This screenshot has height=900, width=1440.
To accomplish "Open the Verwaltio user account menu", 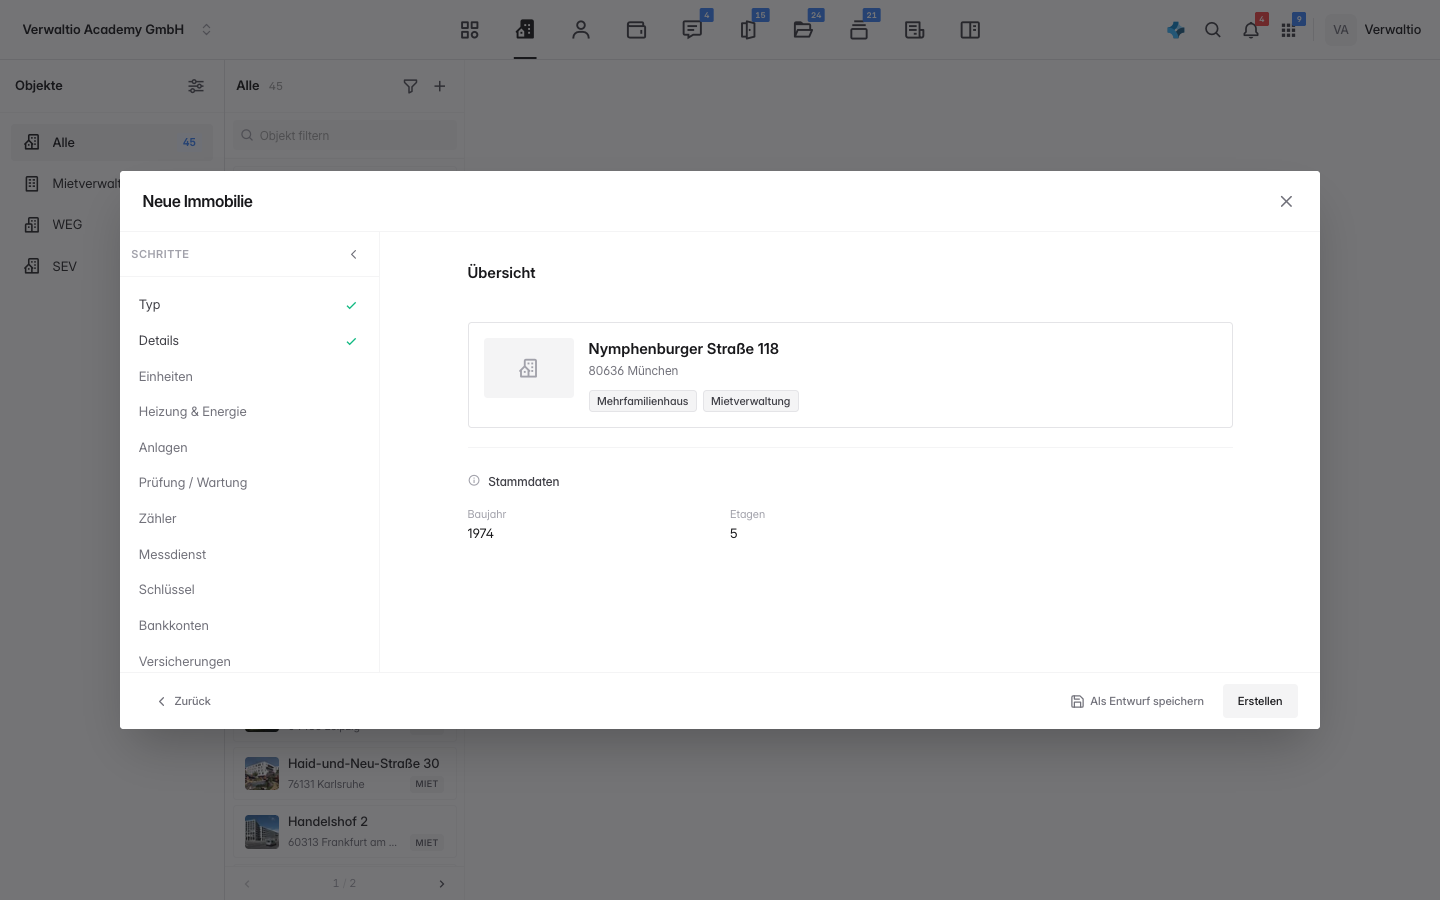I will point(1375,30).
